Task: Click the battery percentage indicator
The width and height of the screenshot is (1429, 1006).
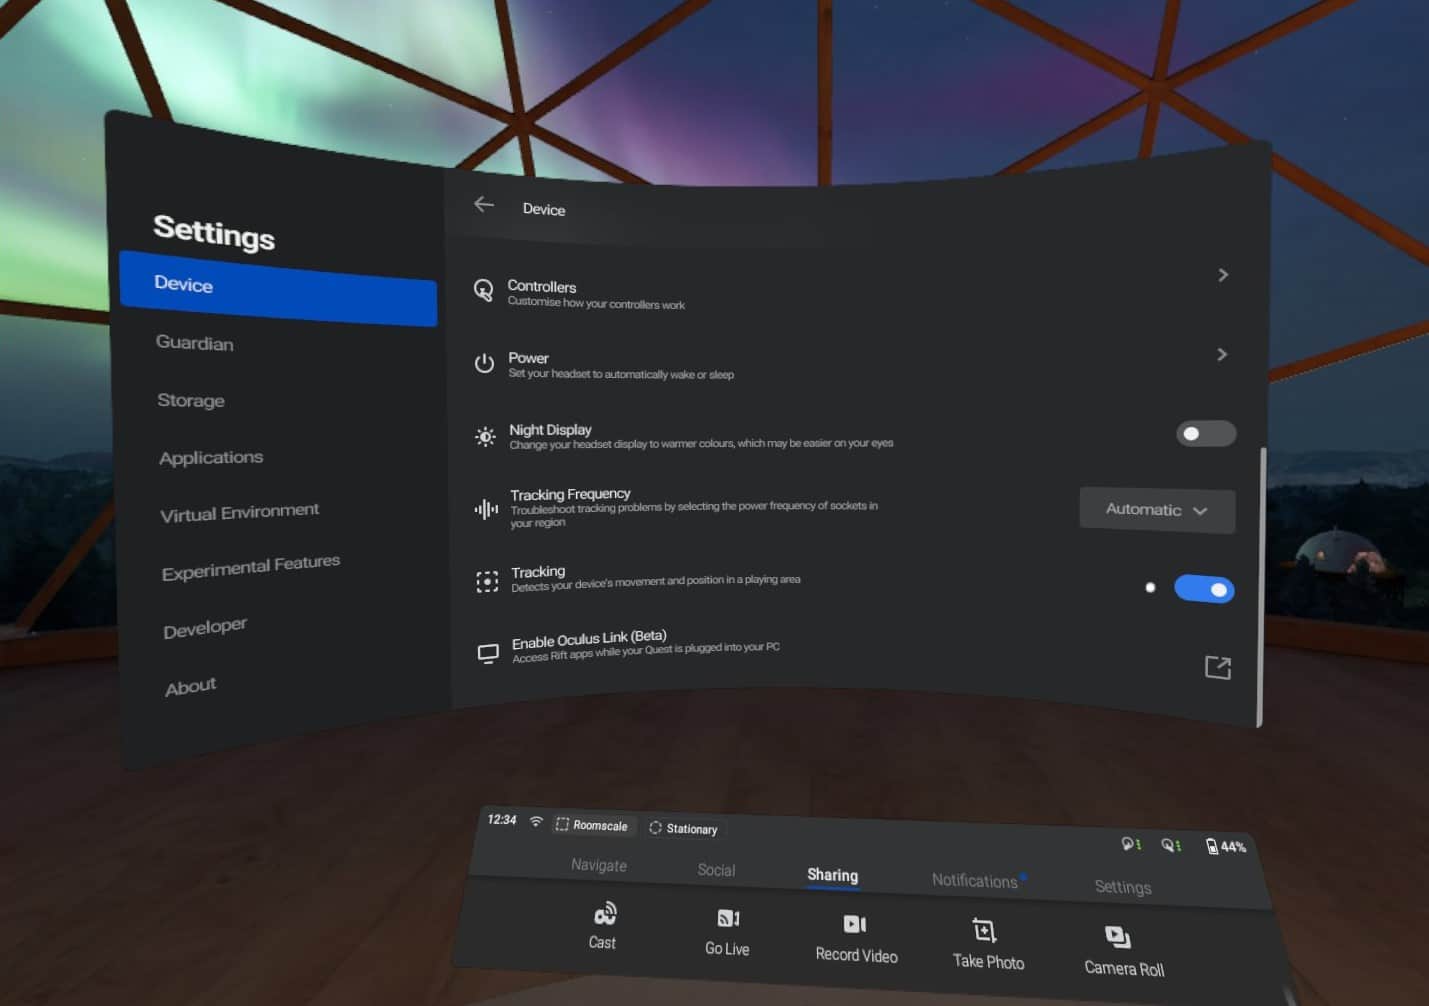Action: pyautogui.click(x=1227, y=846)
